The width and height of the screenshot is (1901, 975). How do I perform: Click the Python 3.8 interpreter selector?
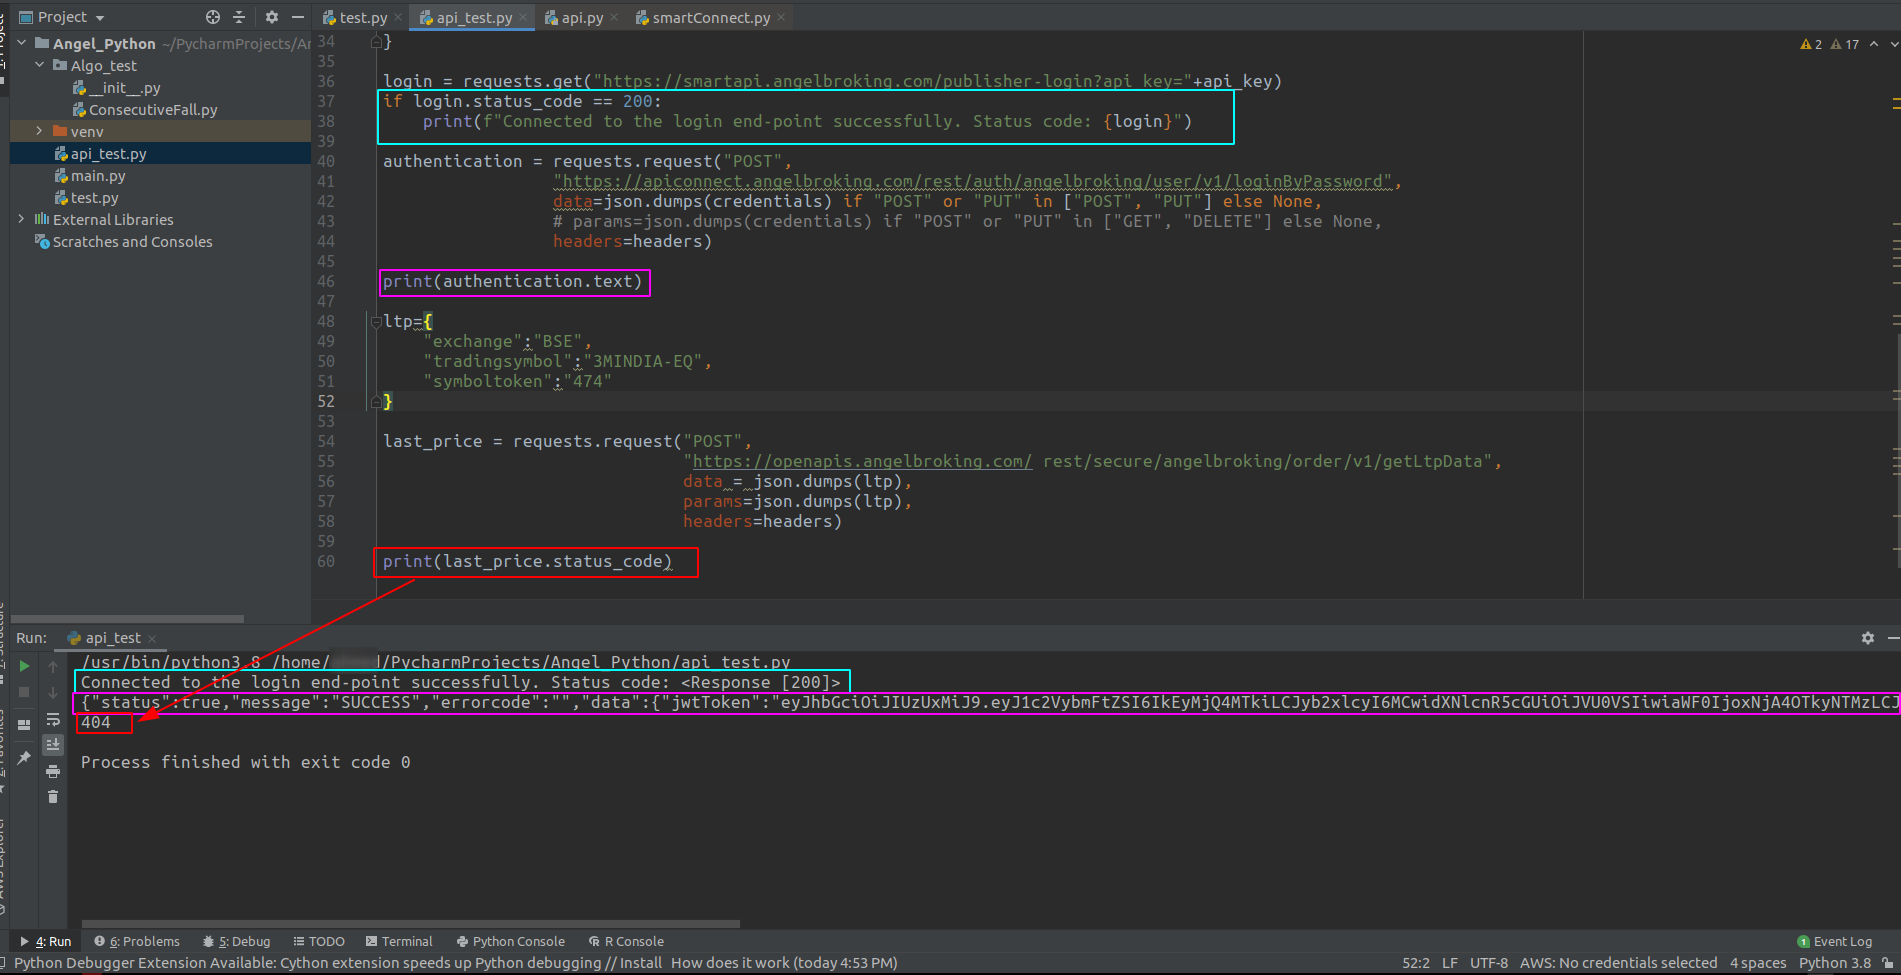(1835, 963)
